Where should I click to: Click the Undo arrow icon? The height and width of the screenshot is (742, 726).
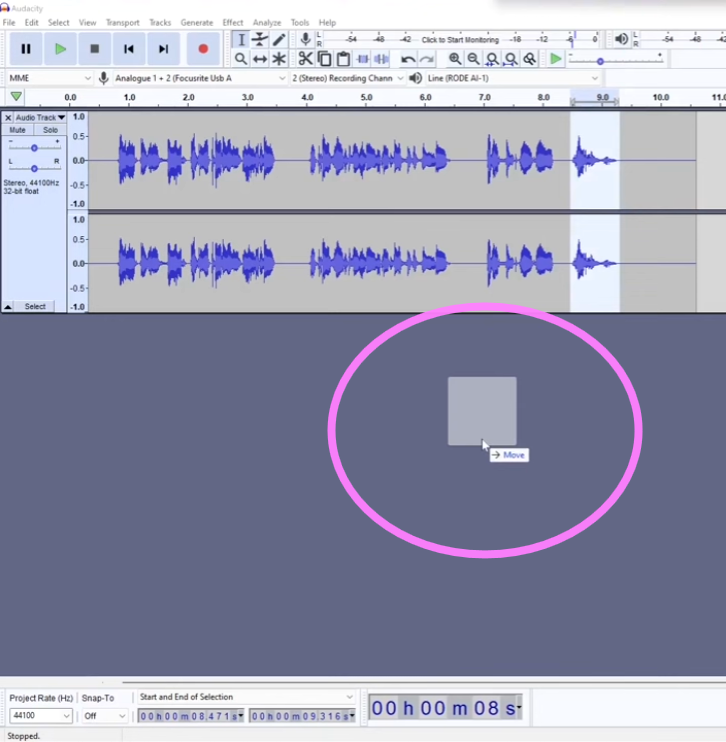[x=408, y=59]
